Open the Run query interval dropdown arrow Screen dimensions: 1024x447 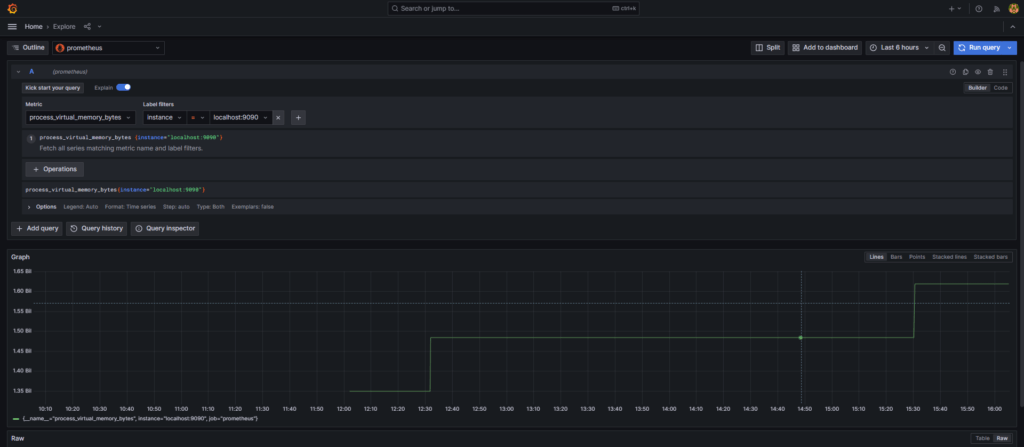[1010, 48]
